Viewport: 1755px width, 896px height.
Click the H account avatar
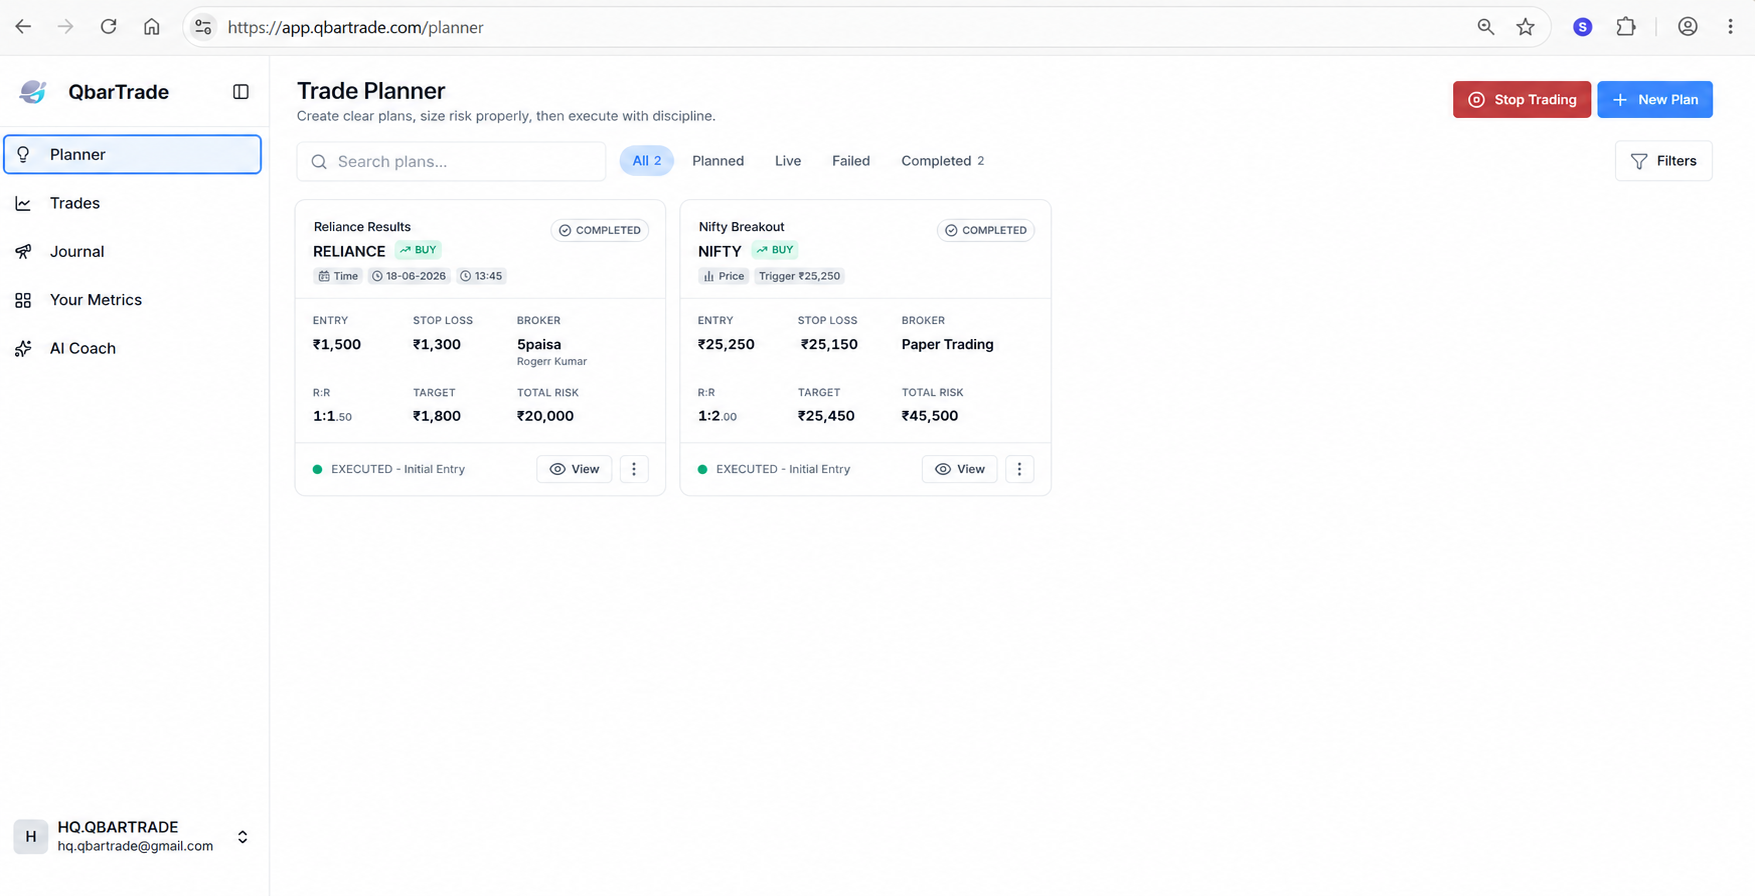click(31, 837)
